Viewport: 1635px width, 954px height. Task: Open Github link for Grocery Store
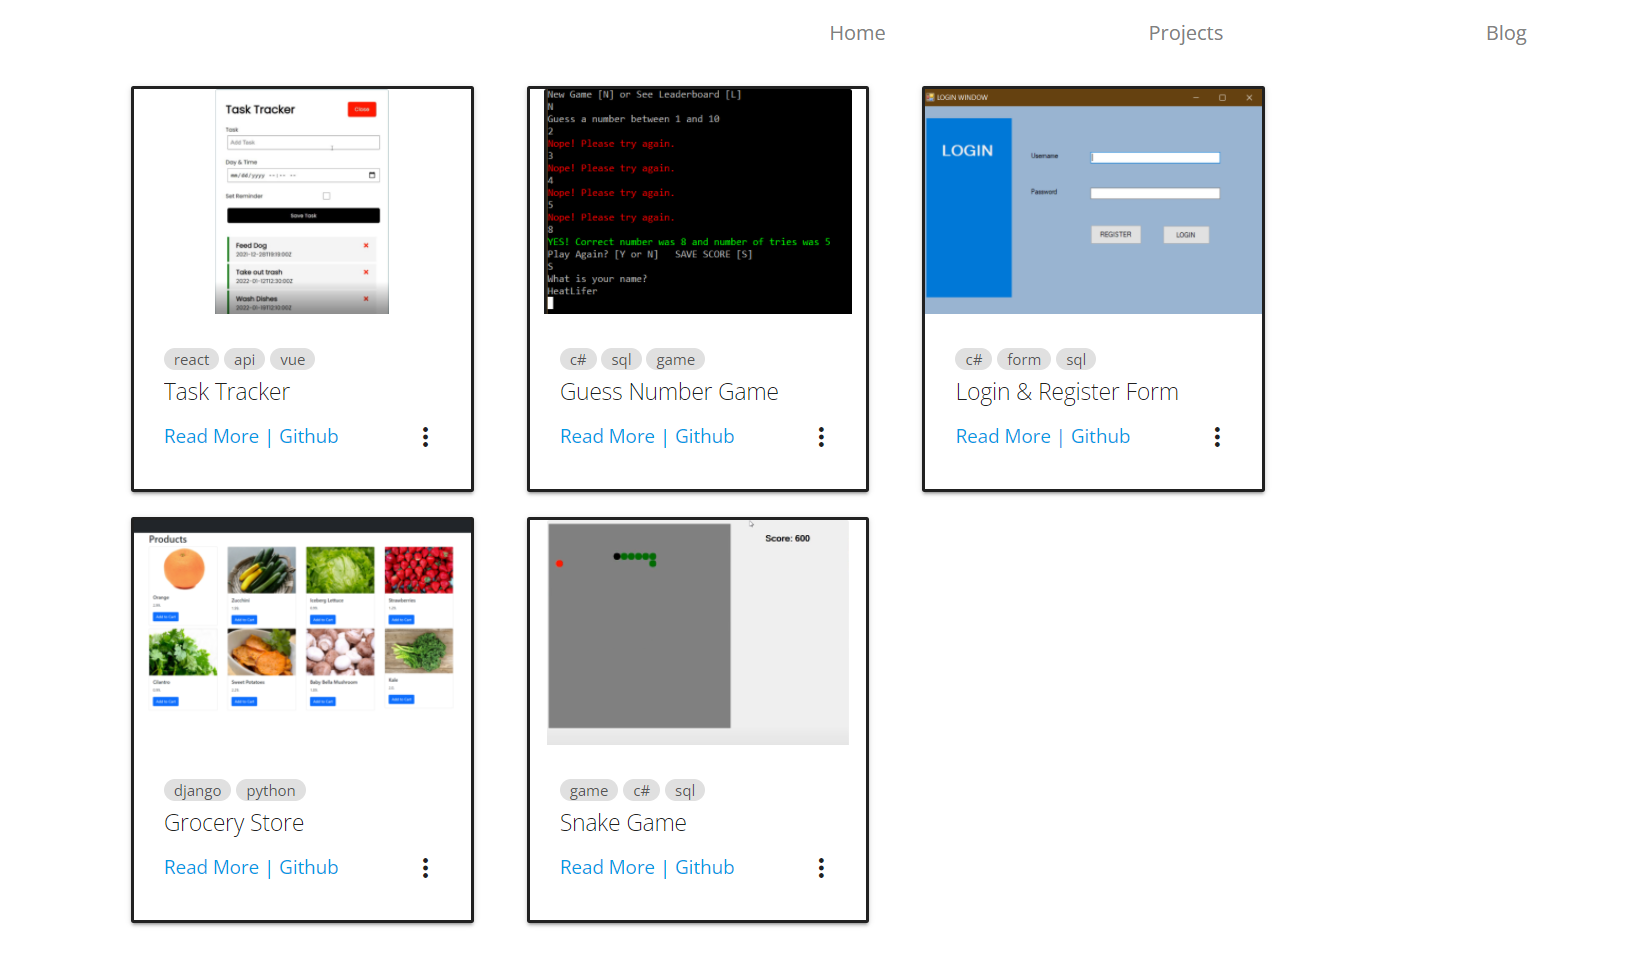308,867
